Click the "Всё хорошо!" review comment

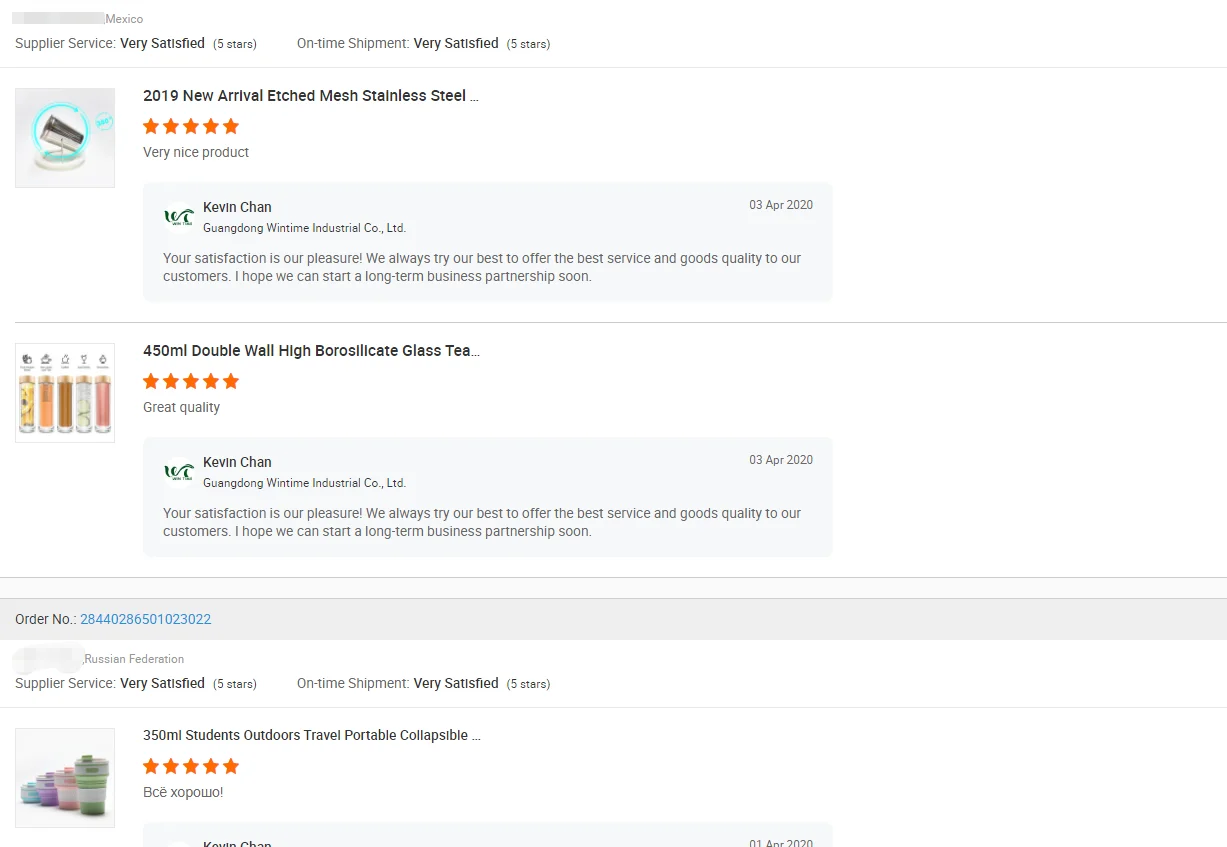click(183, 792)
